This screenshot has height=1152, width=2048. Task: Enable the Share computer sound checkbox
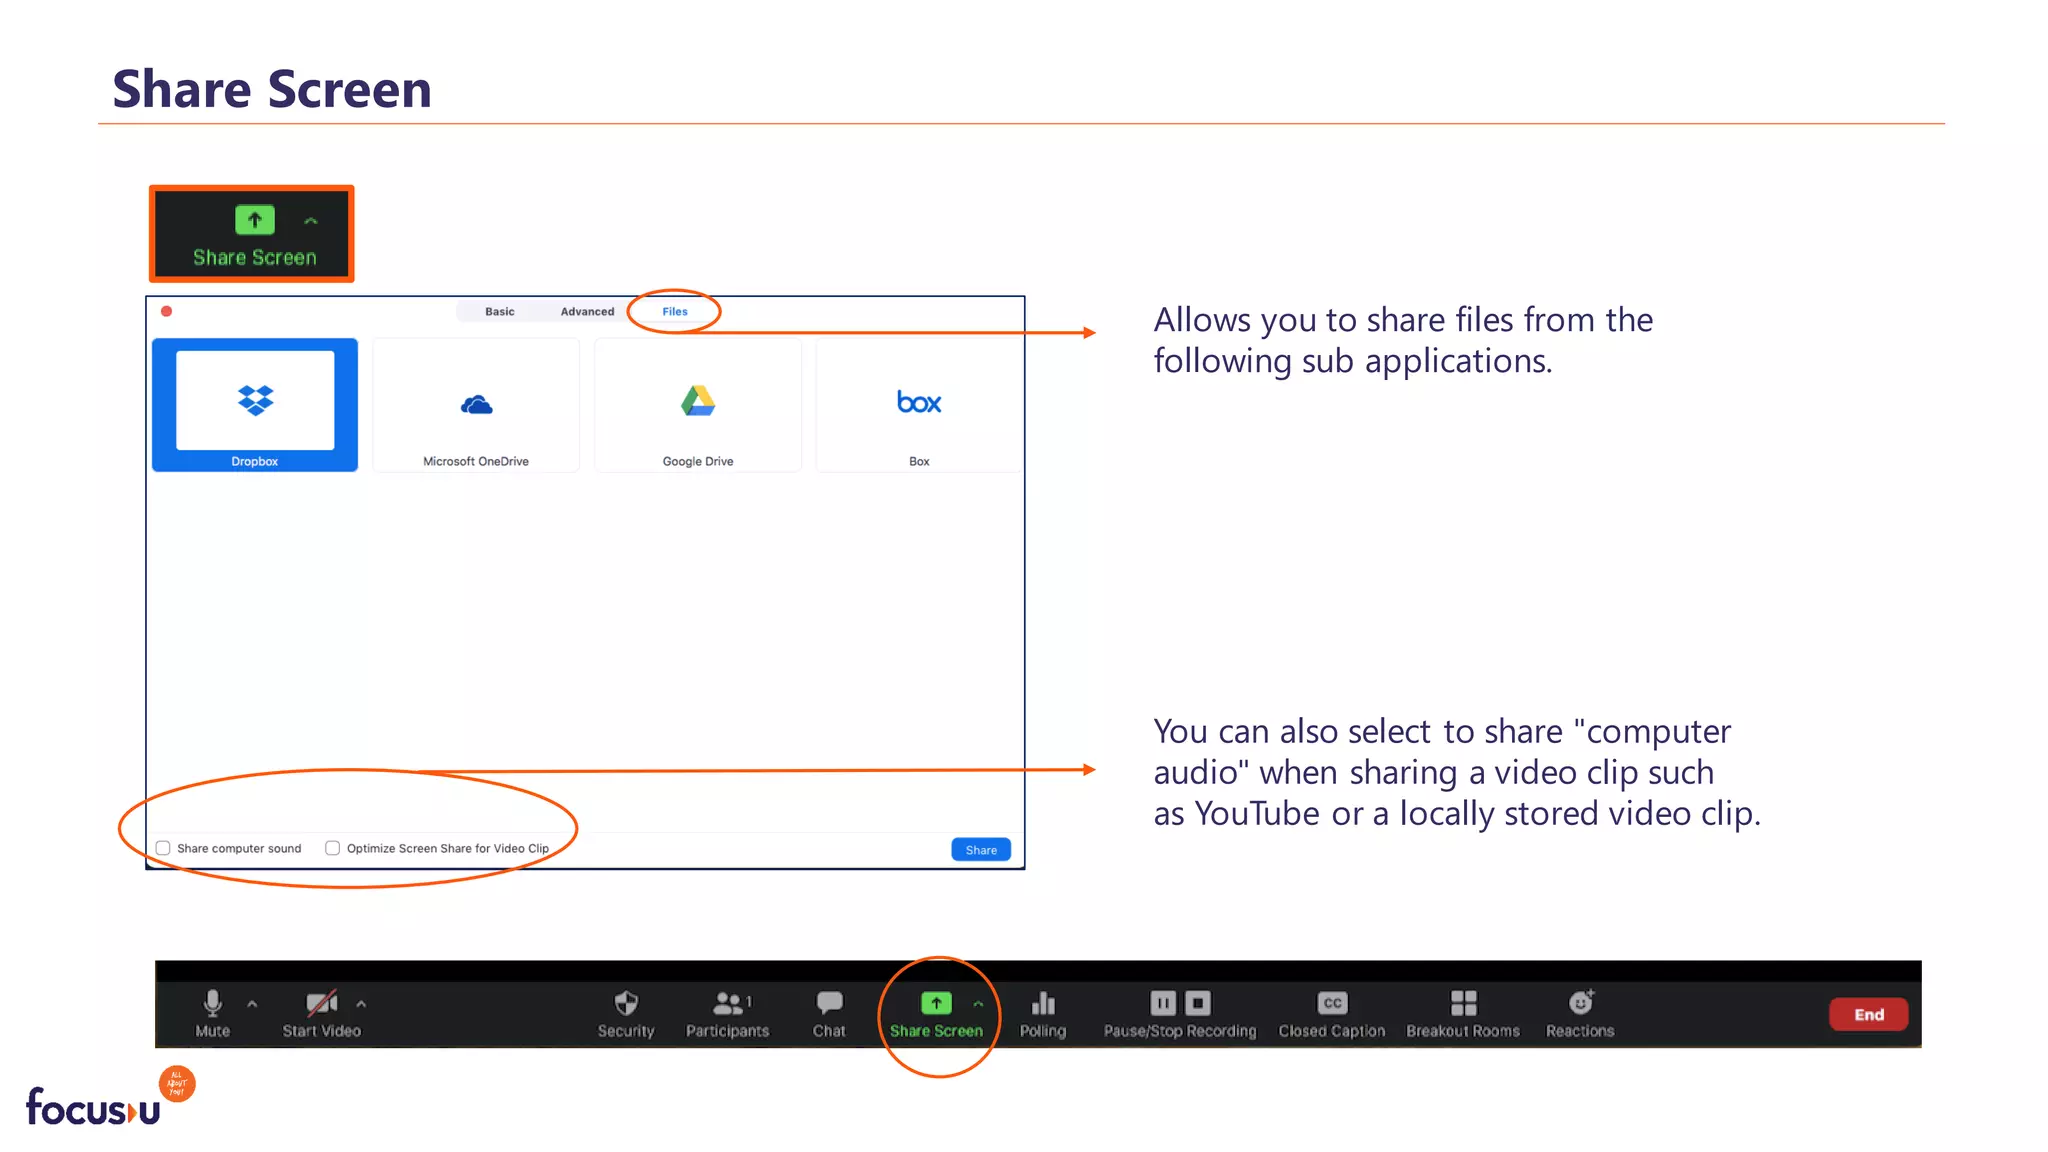pyautogui.click(x=163, y=848)
